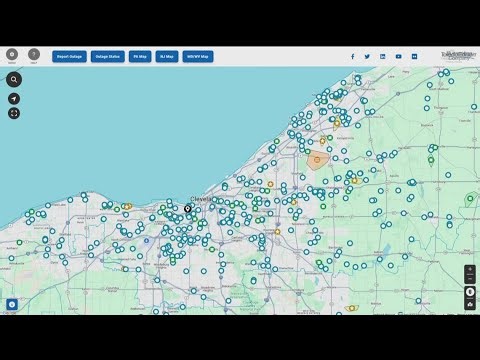Toggle full extent frame icon

pos(14,113)
